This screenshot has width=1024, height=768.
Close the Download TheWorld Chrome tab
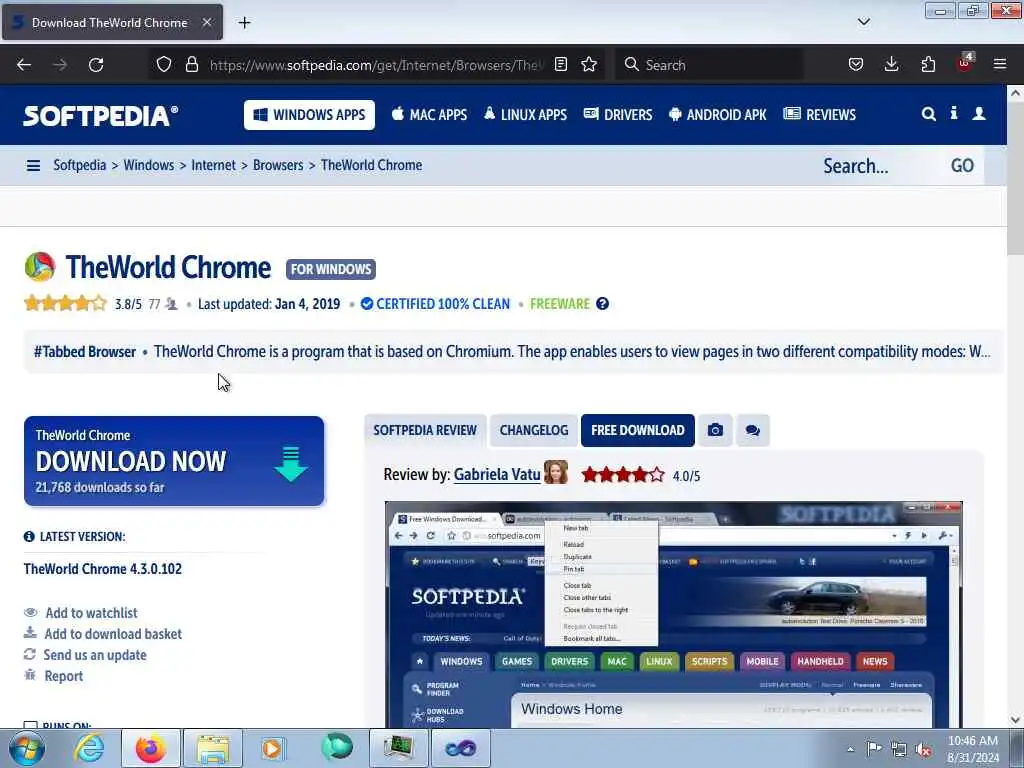[x=206, y=22]
